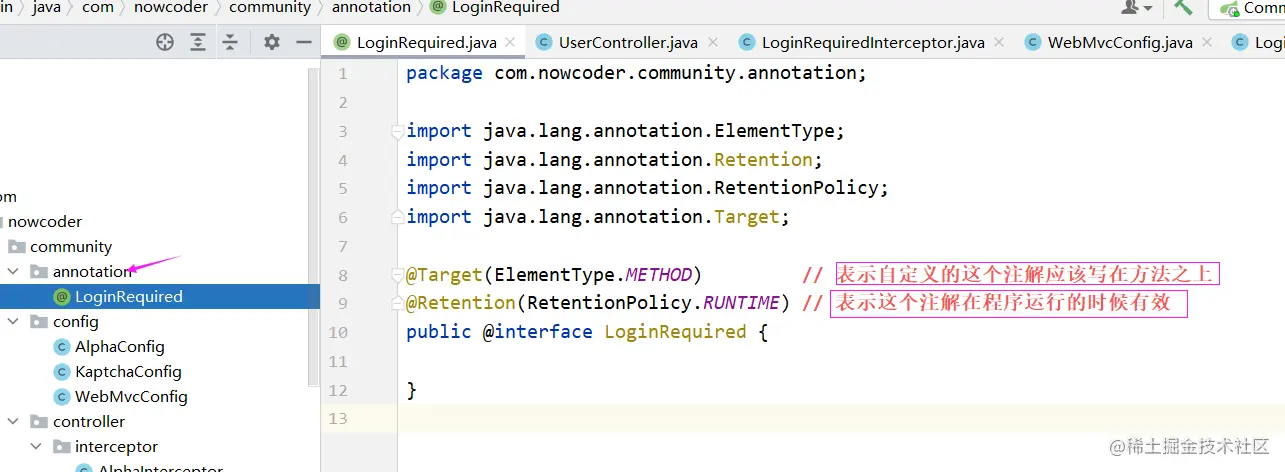Click line number 10 in the gutter
Image resolution: width=1285 pixels, height=472 pixels.
[337, 332]
